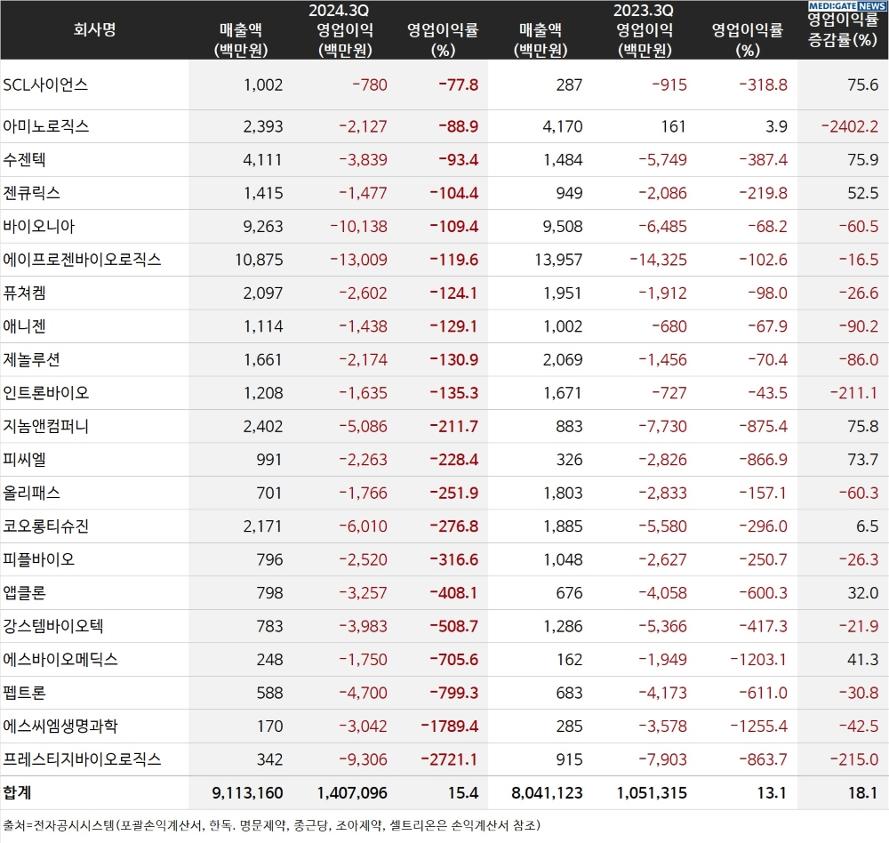
Task: Select 에이프로젠바이오로직스 loss '-13,009'
Action: [359, 260]
